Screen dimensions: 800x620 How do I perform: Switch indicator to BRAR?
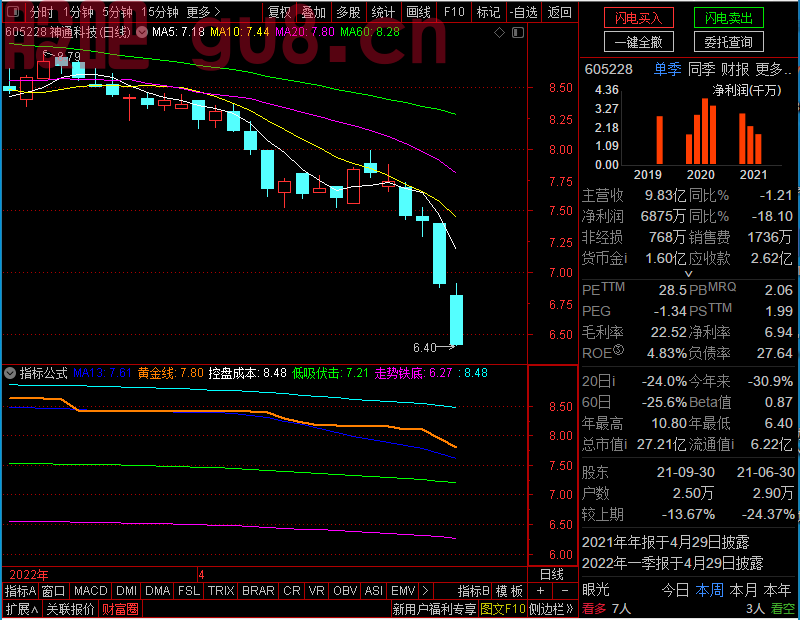click(258, 591)
